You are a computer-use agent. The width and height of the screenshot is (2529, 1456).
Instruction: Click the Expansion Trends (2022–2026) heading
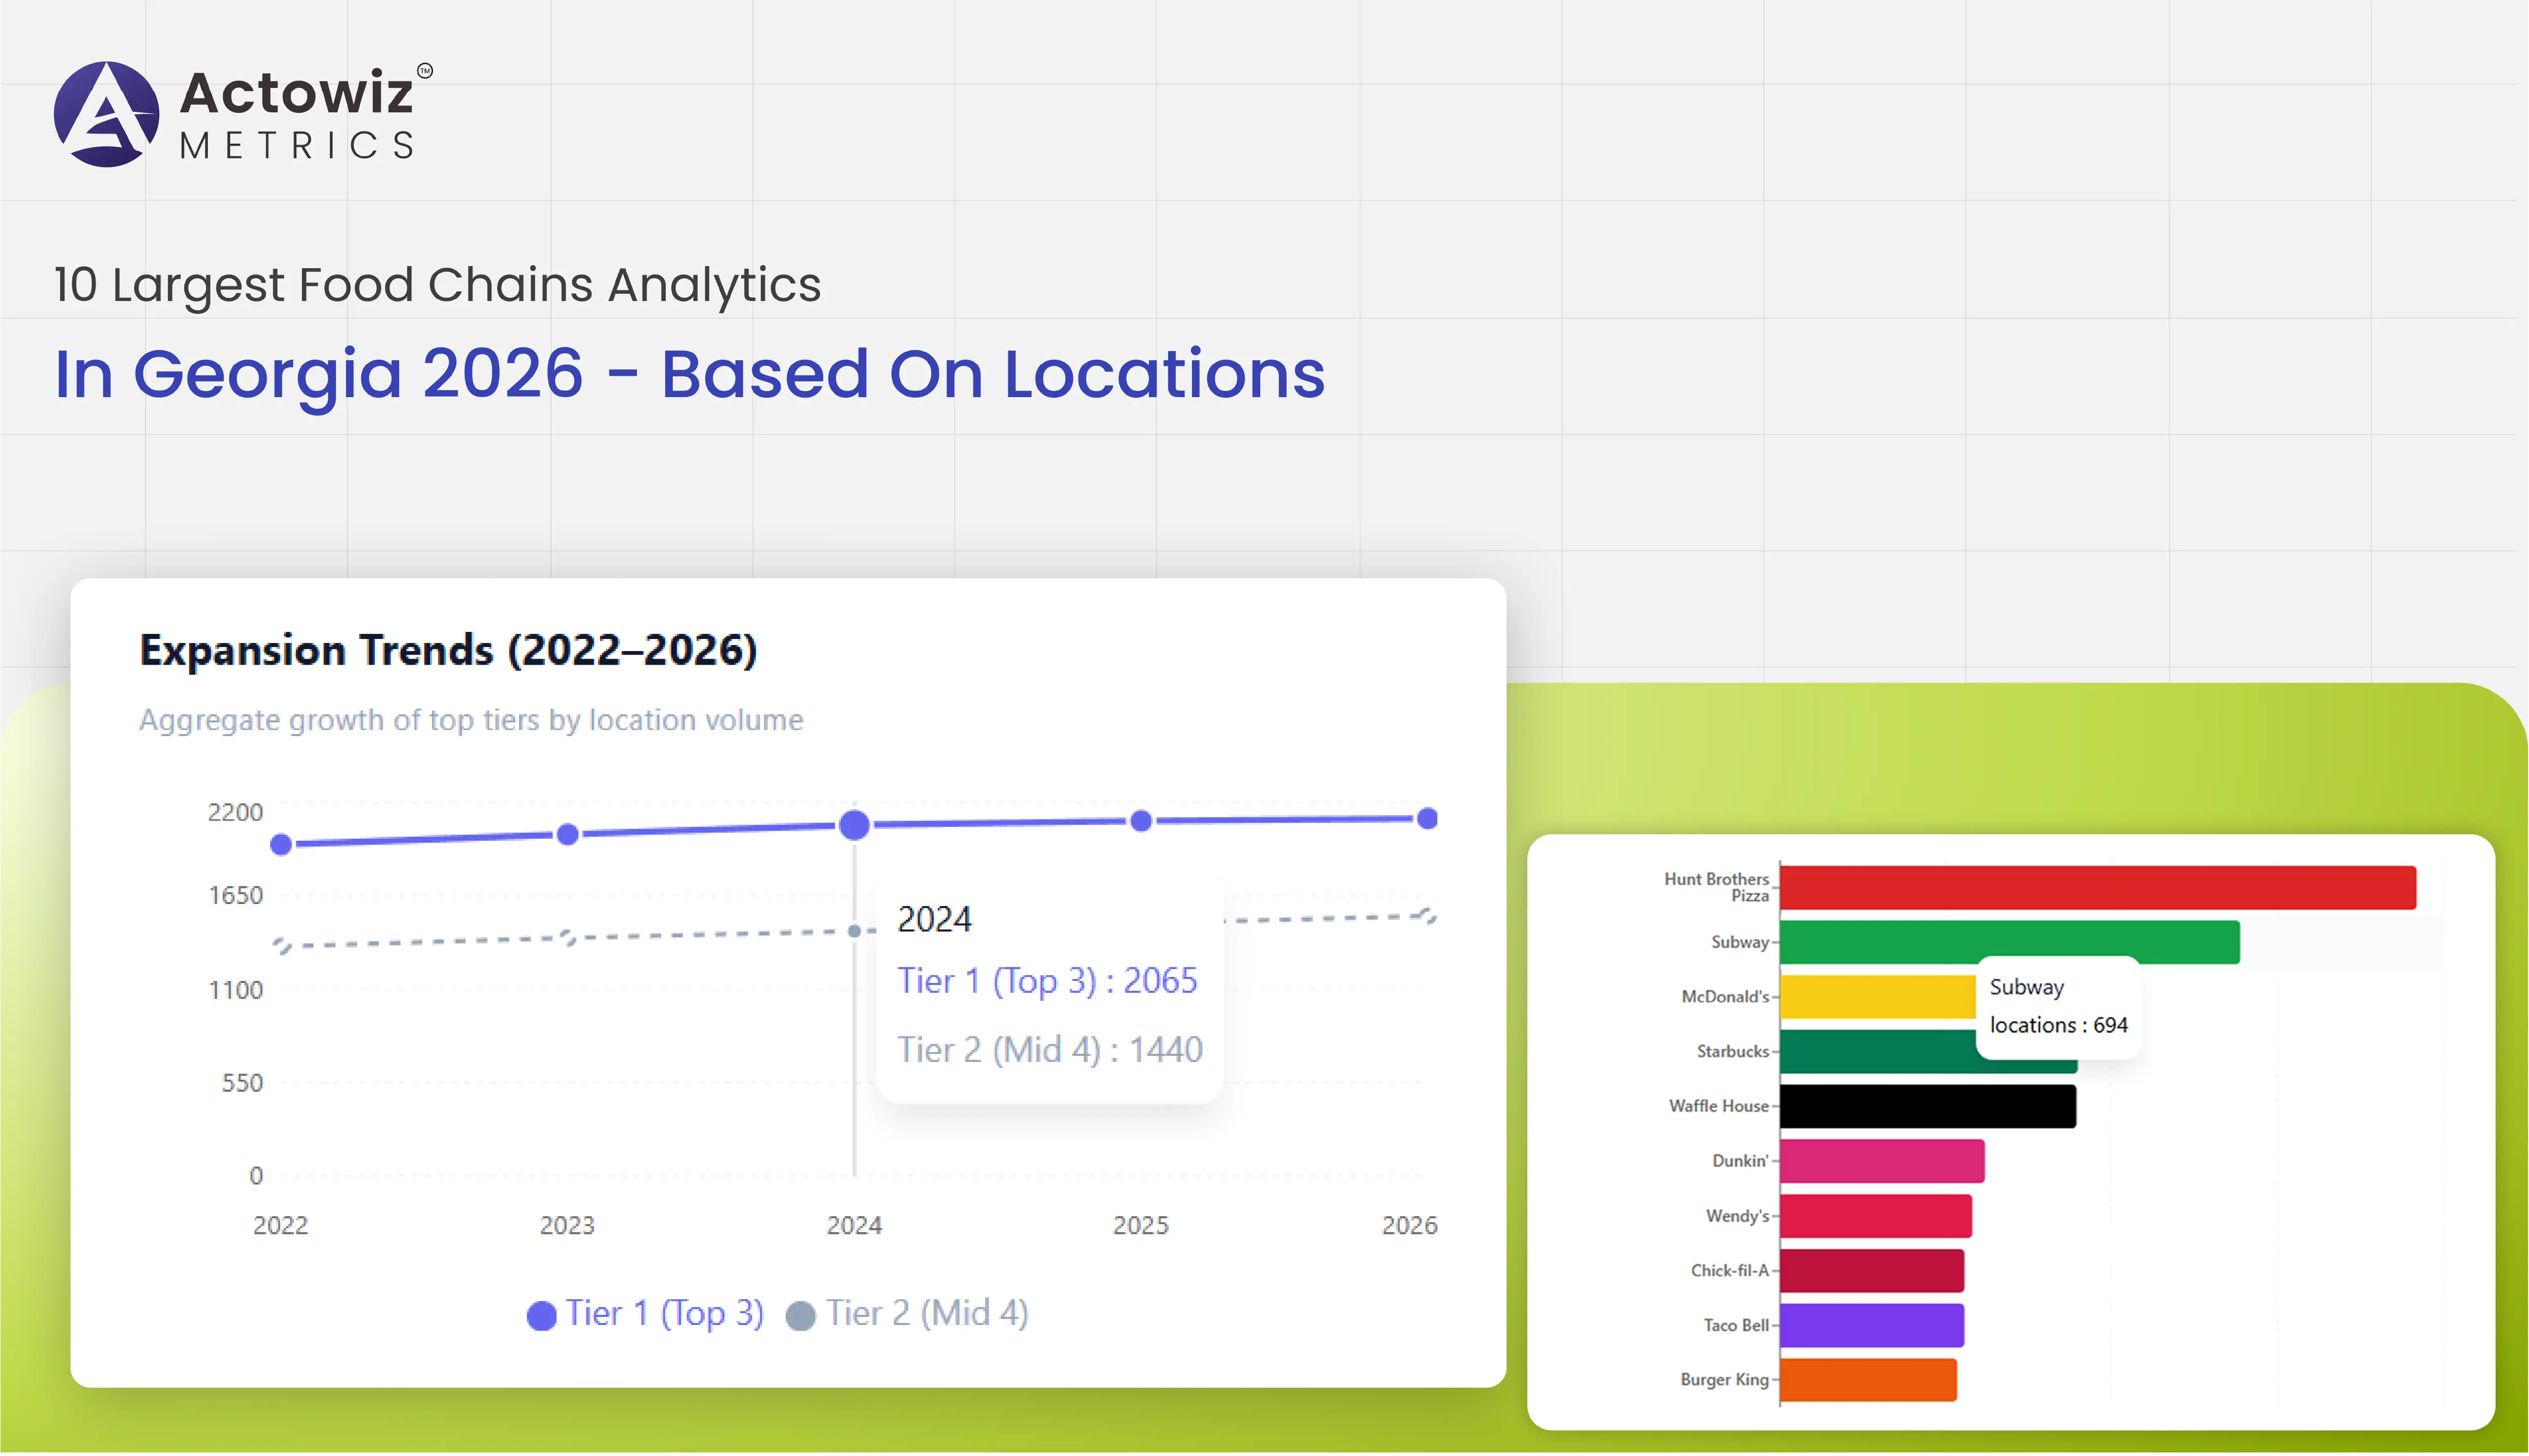tap(448, 650)
